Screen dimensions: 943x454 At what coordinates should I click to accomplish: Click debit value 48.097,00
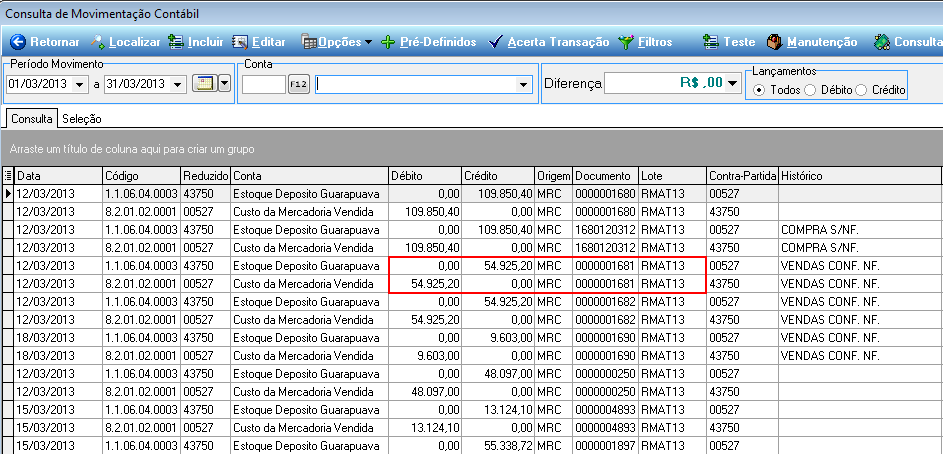[x=425, y=391]
